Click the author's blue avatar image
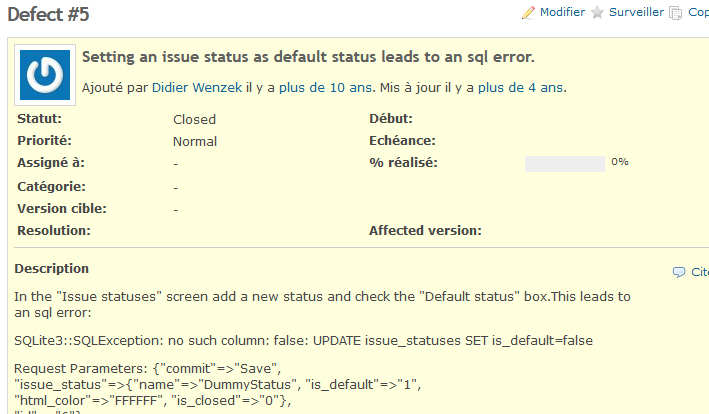The height and width of the screenshot is (414, 709). [45, 75]
